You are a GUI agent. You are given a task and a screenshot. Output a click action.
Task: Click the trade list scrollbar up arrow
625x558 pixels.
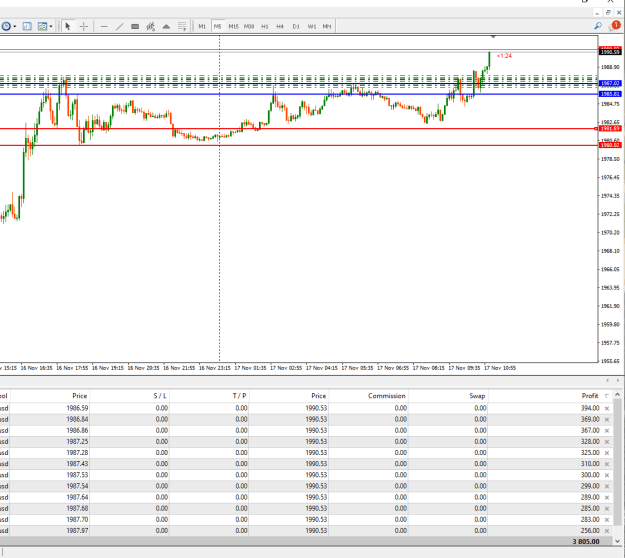coord(618,395)
